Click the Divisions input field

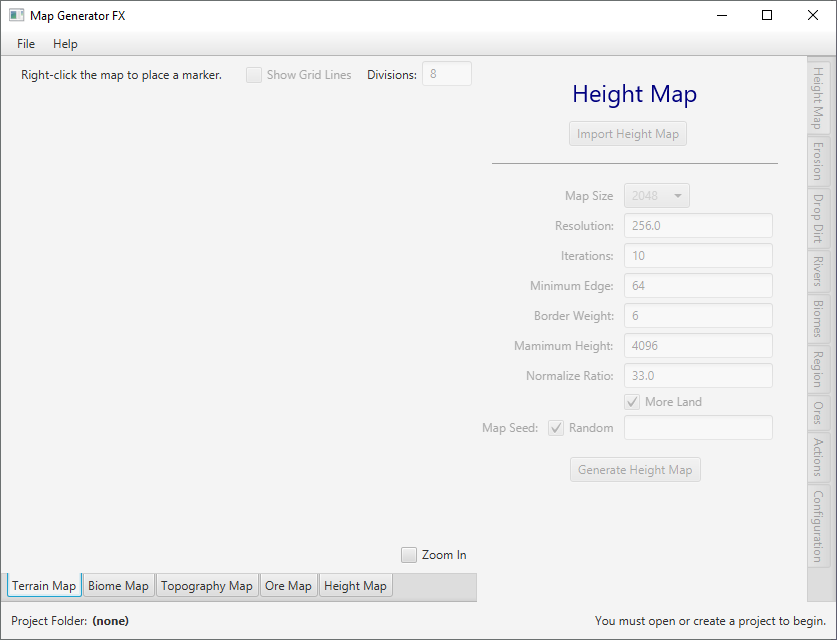coord(446,74)
